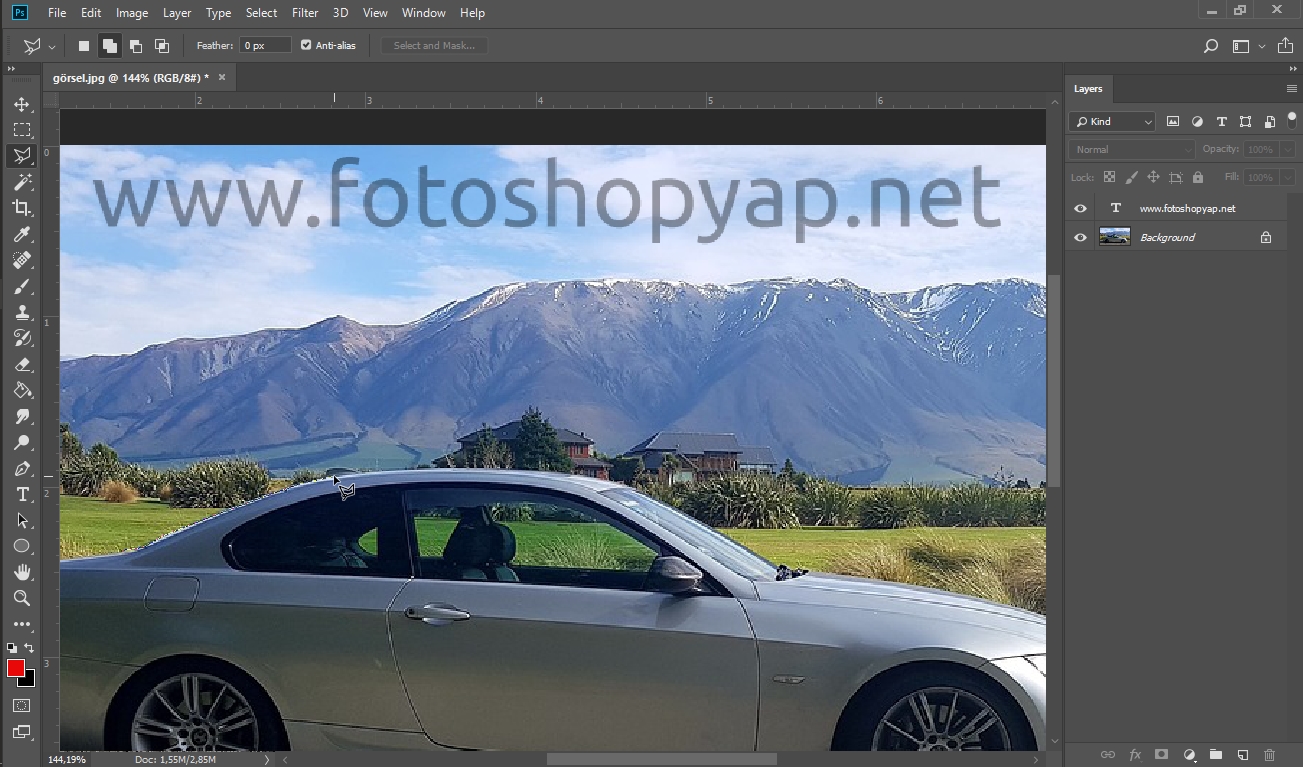Open the Layers panel menu
The image size is (1303, 767).
click(1291, 89)
